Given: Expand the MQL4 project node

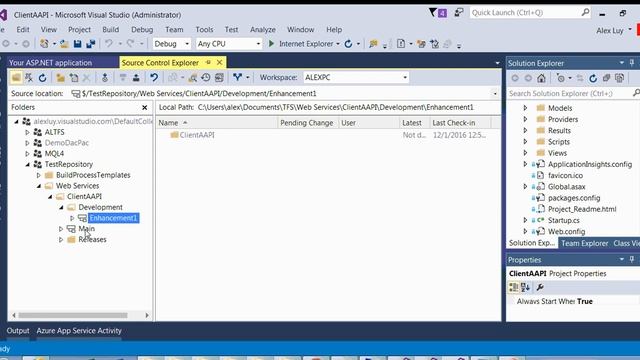Looking at the screenshot, I should click(27, 154).
